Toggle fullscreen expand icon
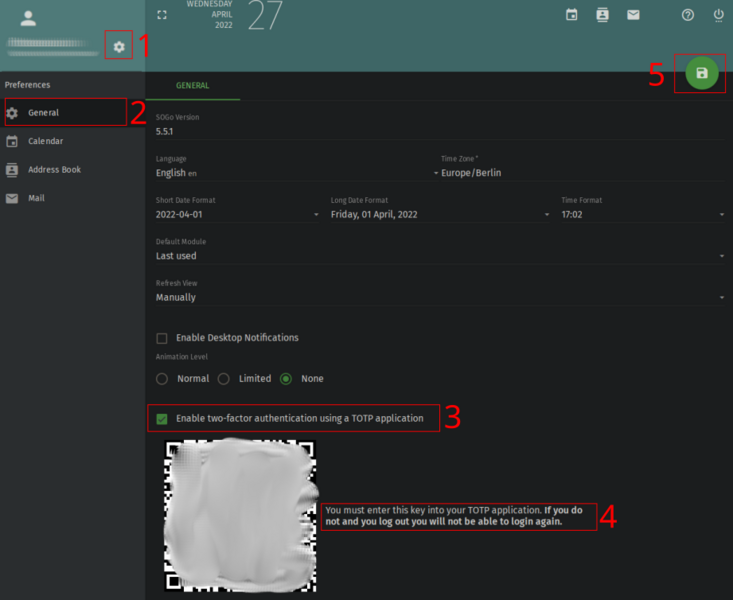Image resolution: width=733 pixels, height=600 pixels. click(162, 15)
